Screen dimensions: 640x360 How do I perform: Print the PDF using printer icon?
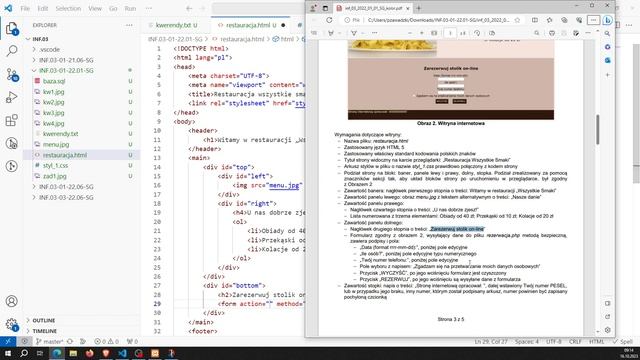pyautogui.click(x=552, y=33)
